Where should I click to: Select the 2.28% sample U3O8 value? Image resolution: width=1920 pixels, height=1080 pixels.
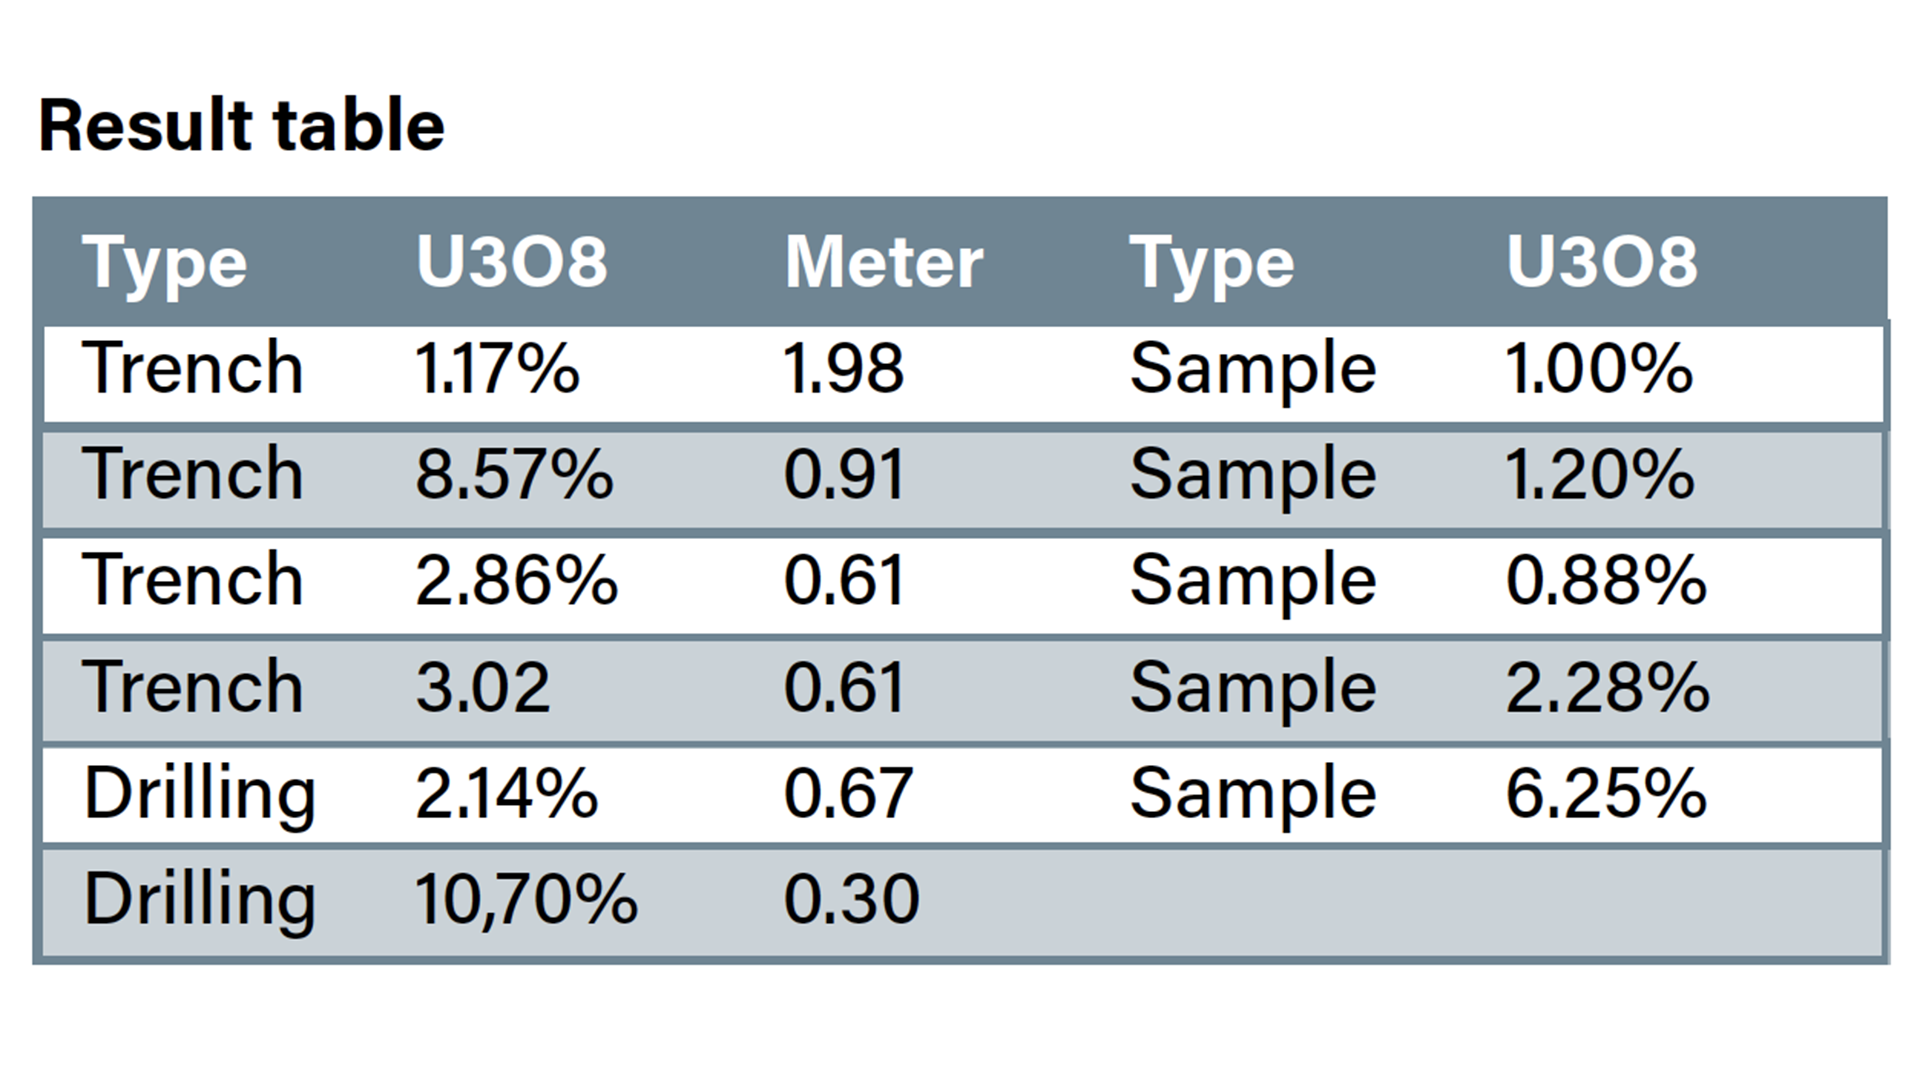1607,687
